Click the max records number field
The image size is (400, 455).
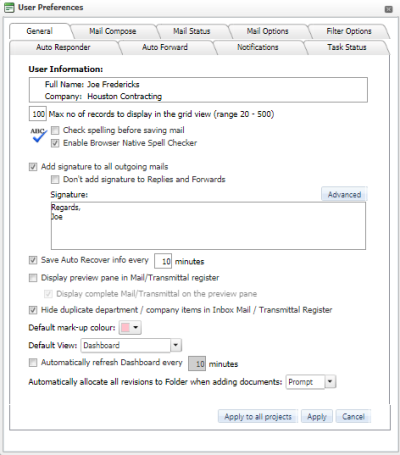pyautogui.click(x=38, y=114)
